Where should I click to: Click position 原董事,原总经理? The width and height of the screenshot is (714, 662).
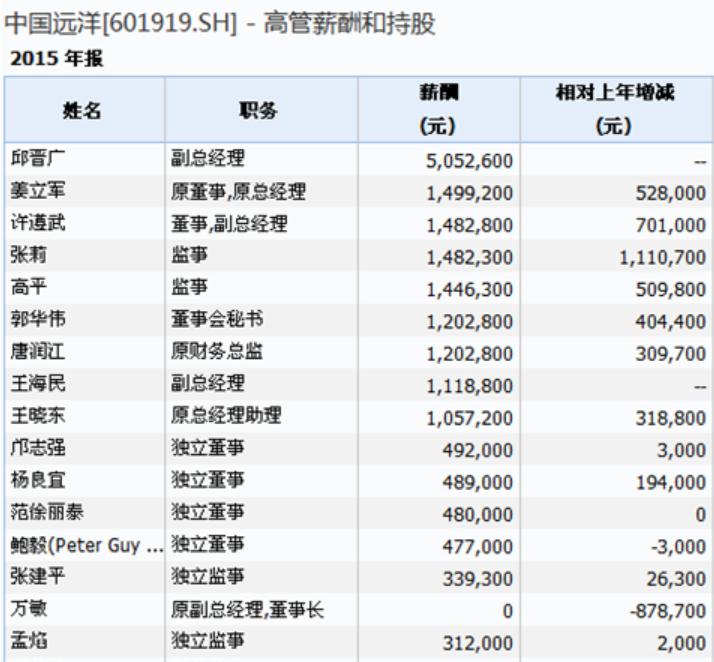238,191
